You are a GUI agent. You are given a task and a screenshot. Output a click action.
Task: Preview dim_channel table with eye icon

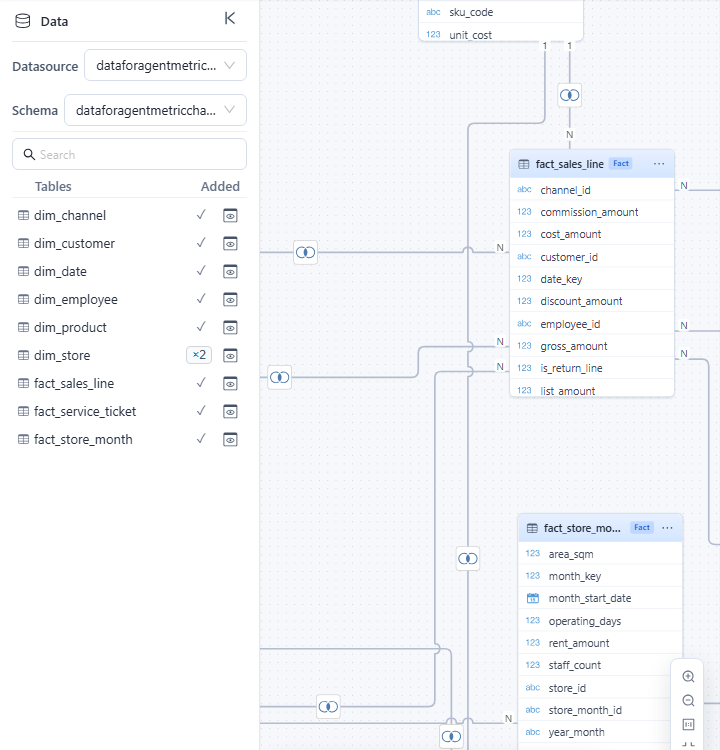pos(230,215)
